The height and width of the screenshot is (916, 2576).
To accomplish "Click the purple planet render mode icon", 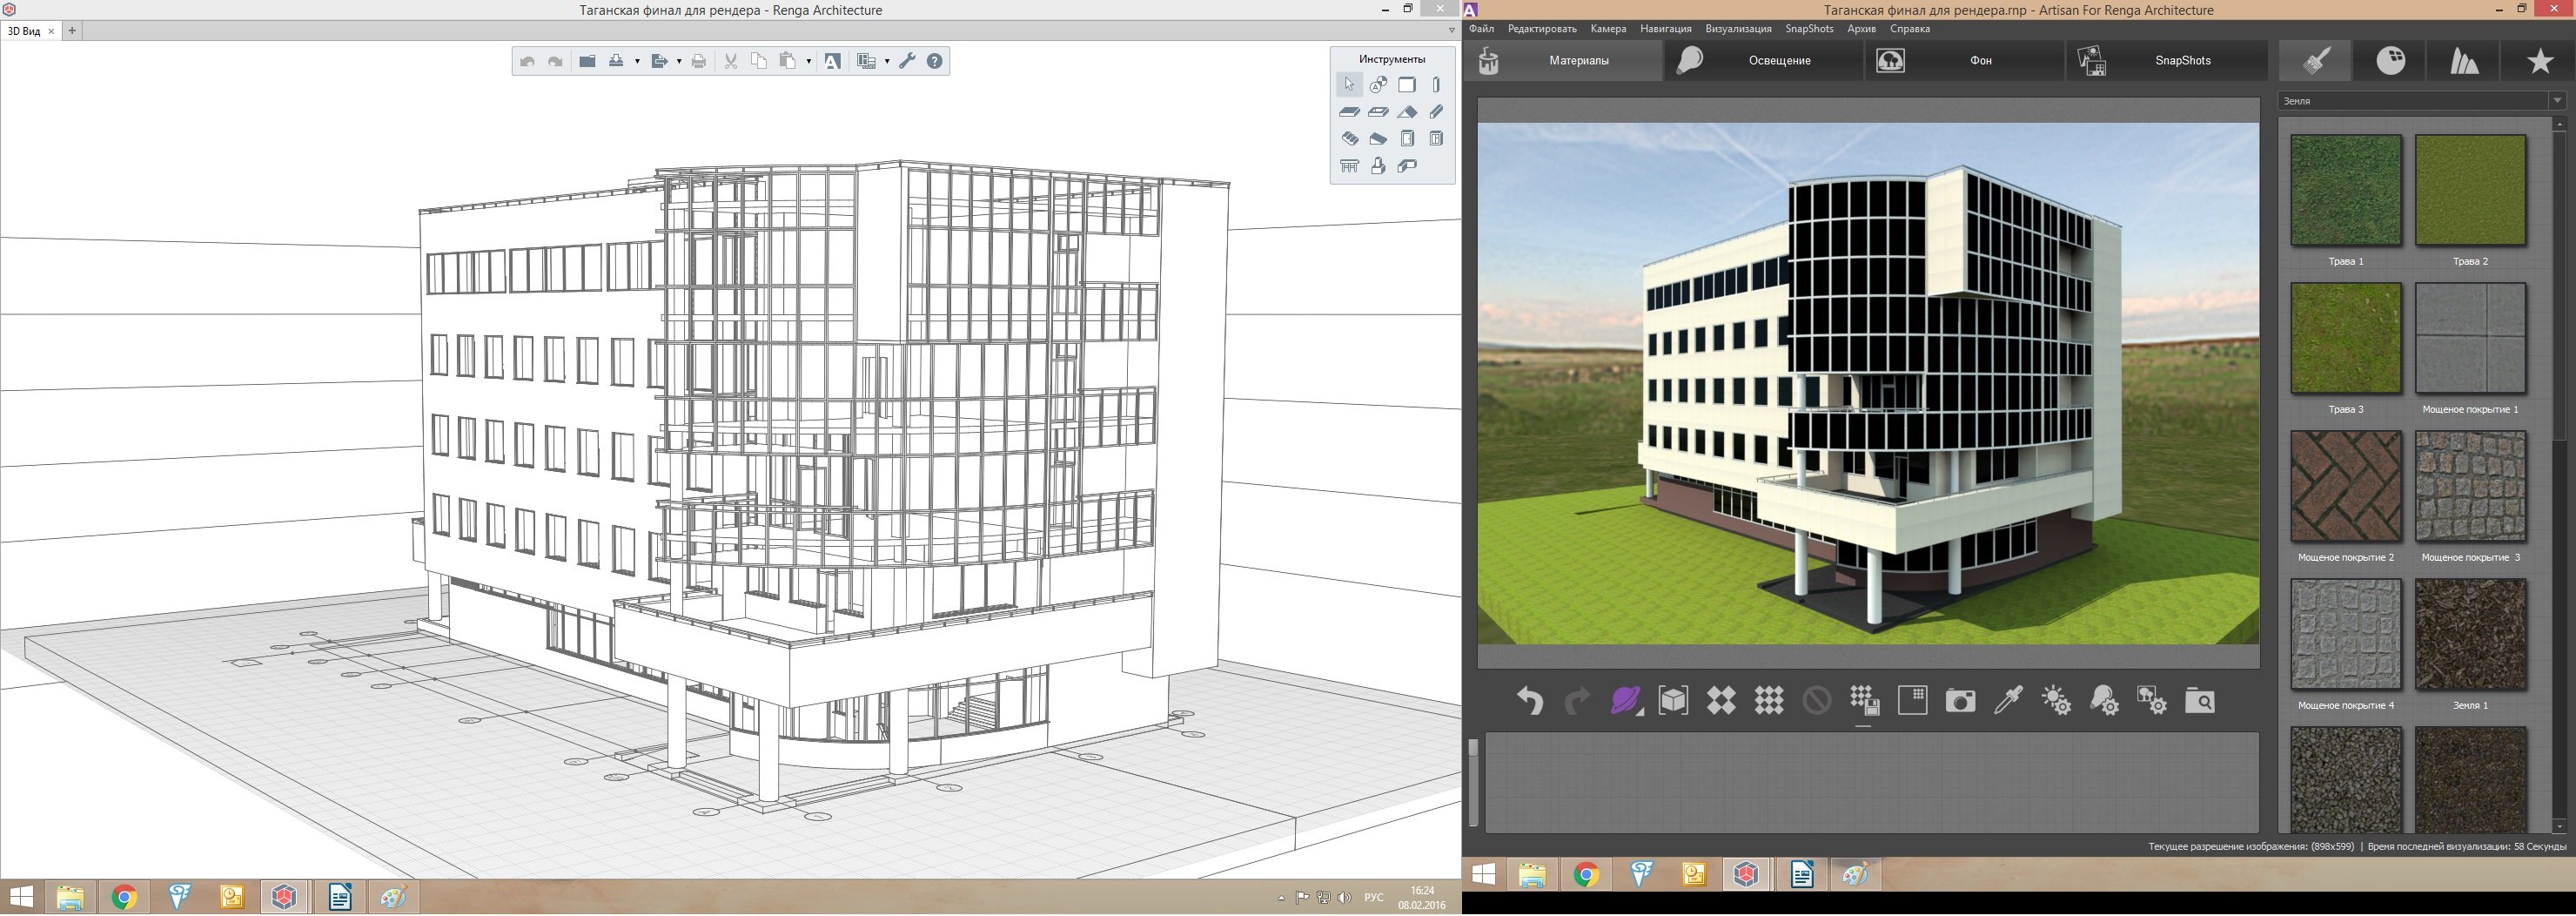I will coord(1626,701).
